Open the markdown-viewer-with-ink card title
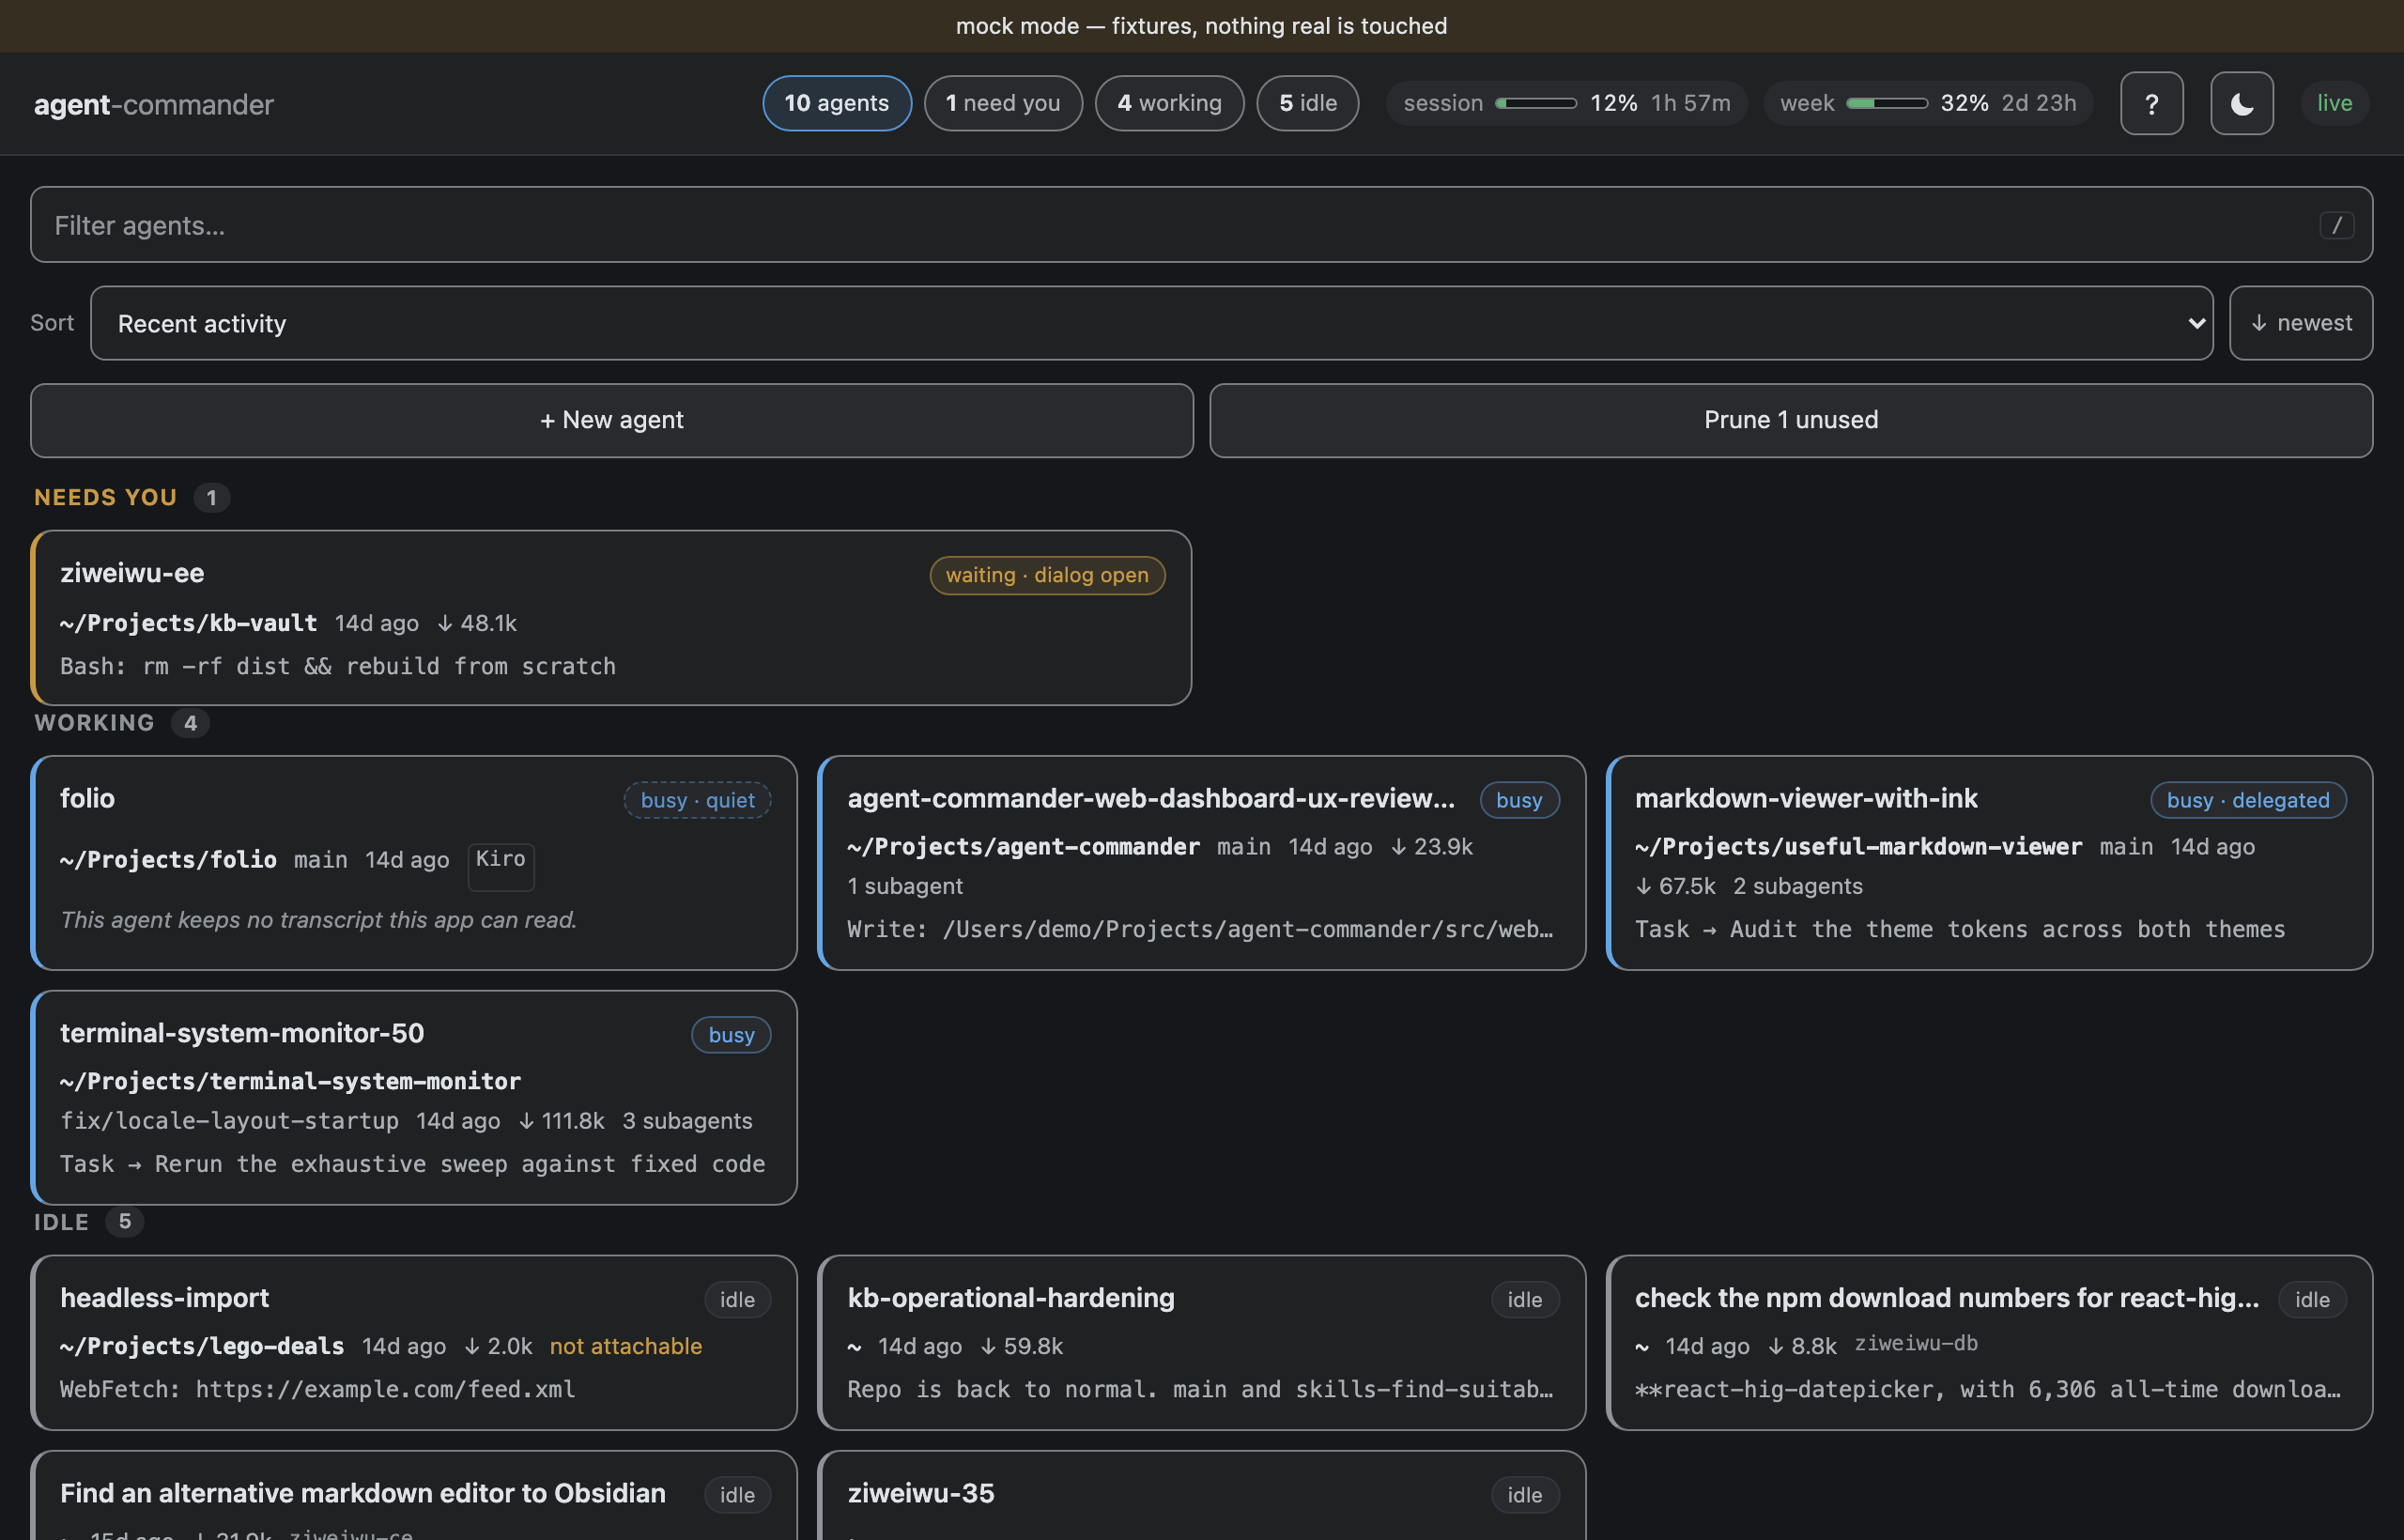Image resolution: width=2404 pixels, height=1540 pixels. [1806, 798]
